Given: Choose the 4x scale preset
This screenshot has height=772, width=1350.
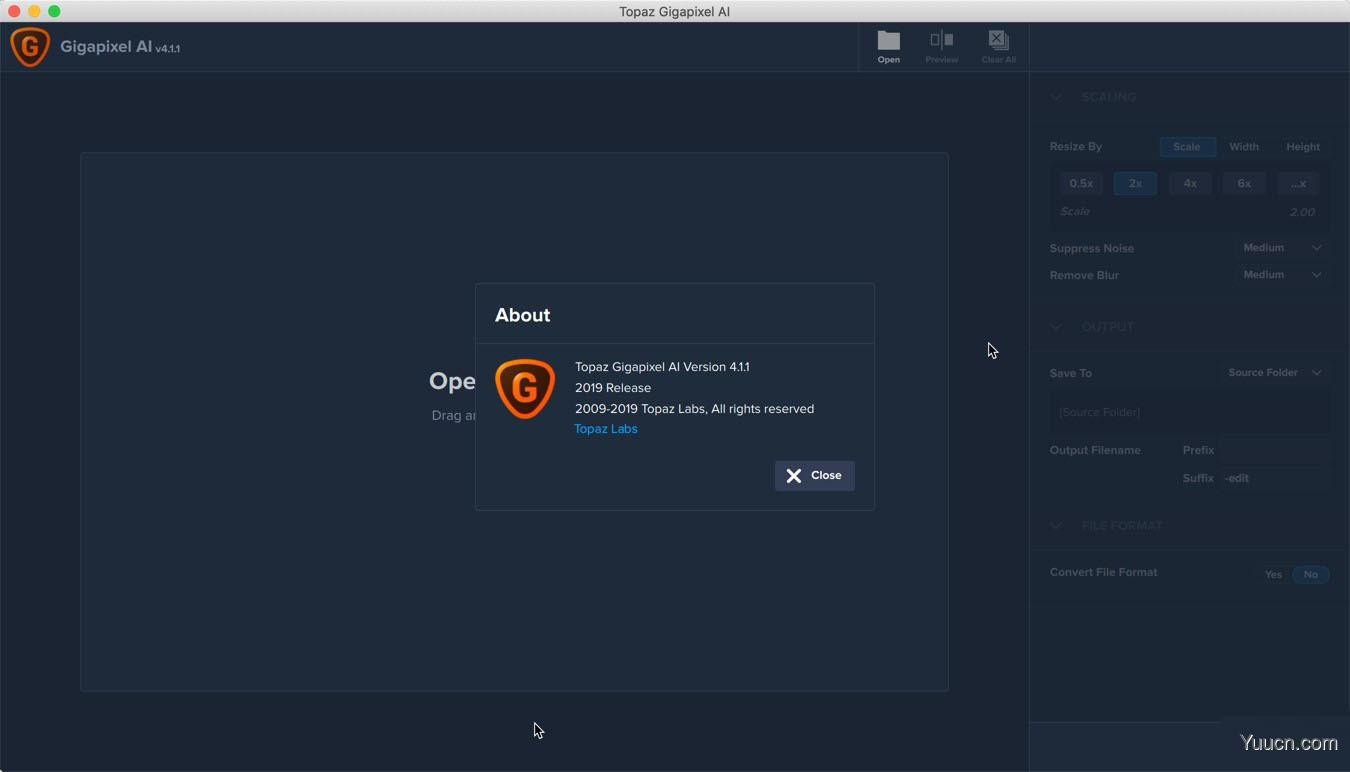Looking at the screenshot, I should [1190, 184].
